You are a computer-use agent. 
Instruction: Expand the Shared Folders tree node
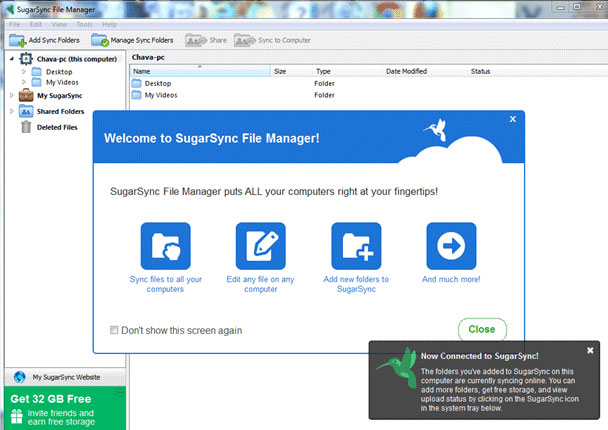(12, 111)
